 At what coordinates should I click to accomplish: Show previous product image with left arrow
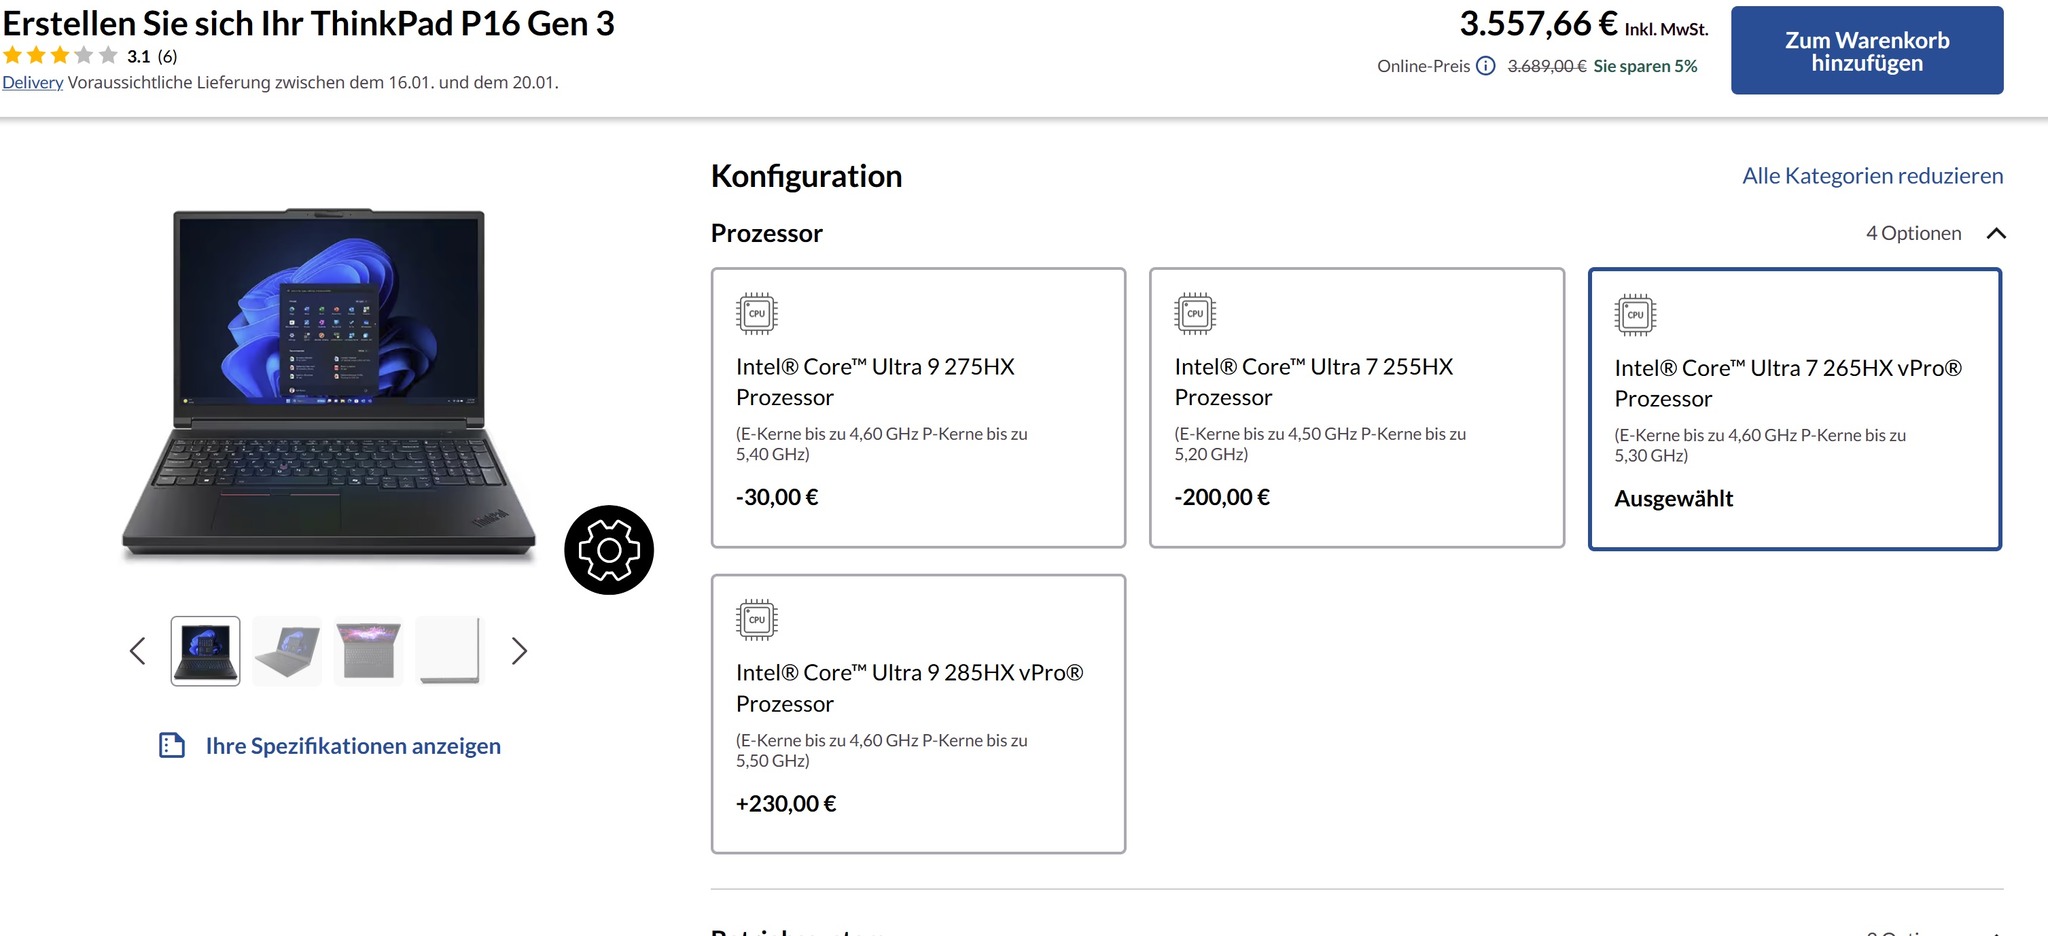pos(138,651)
